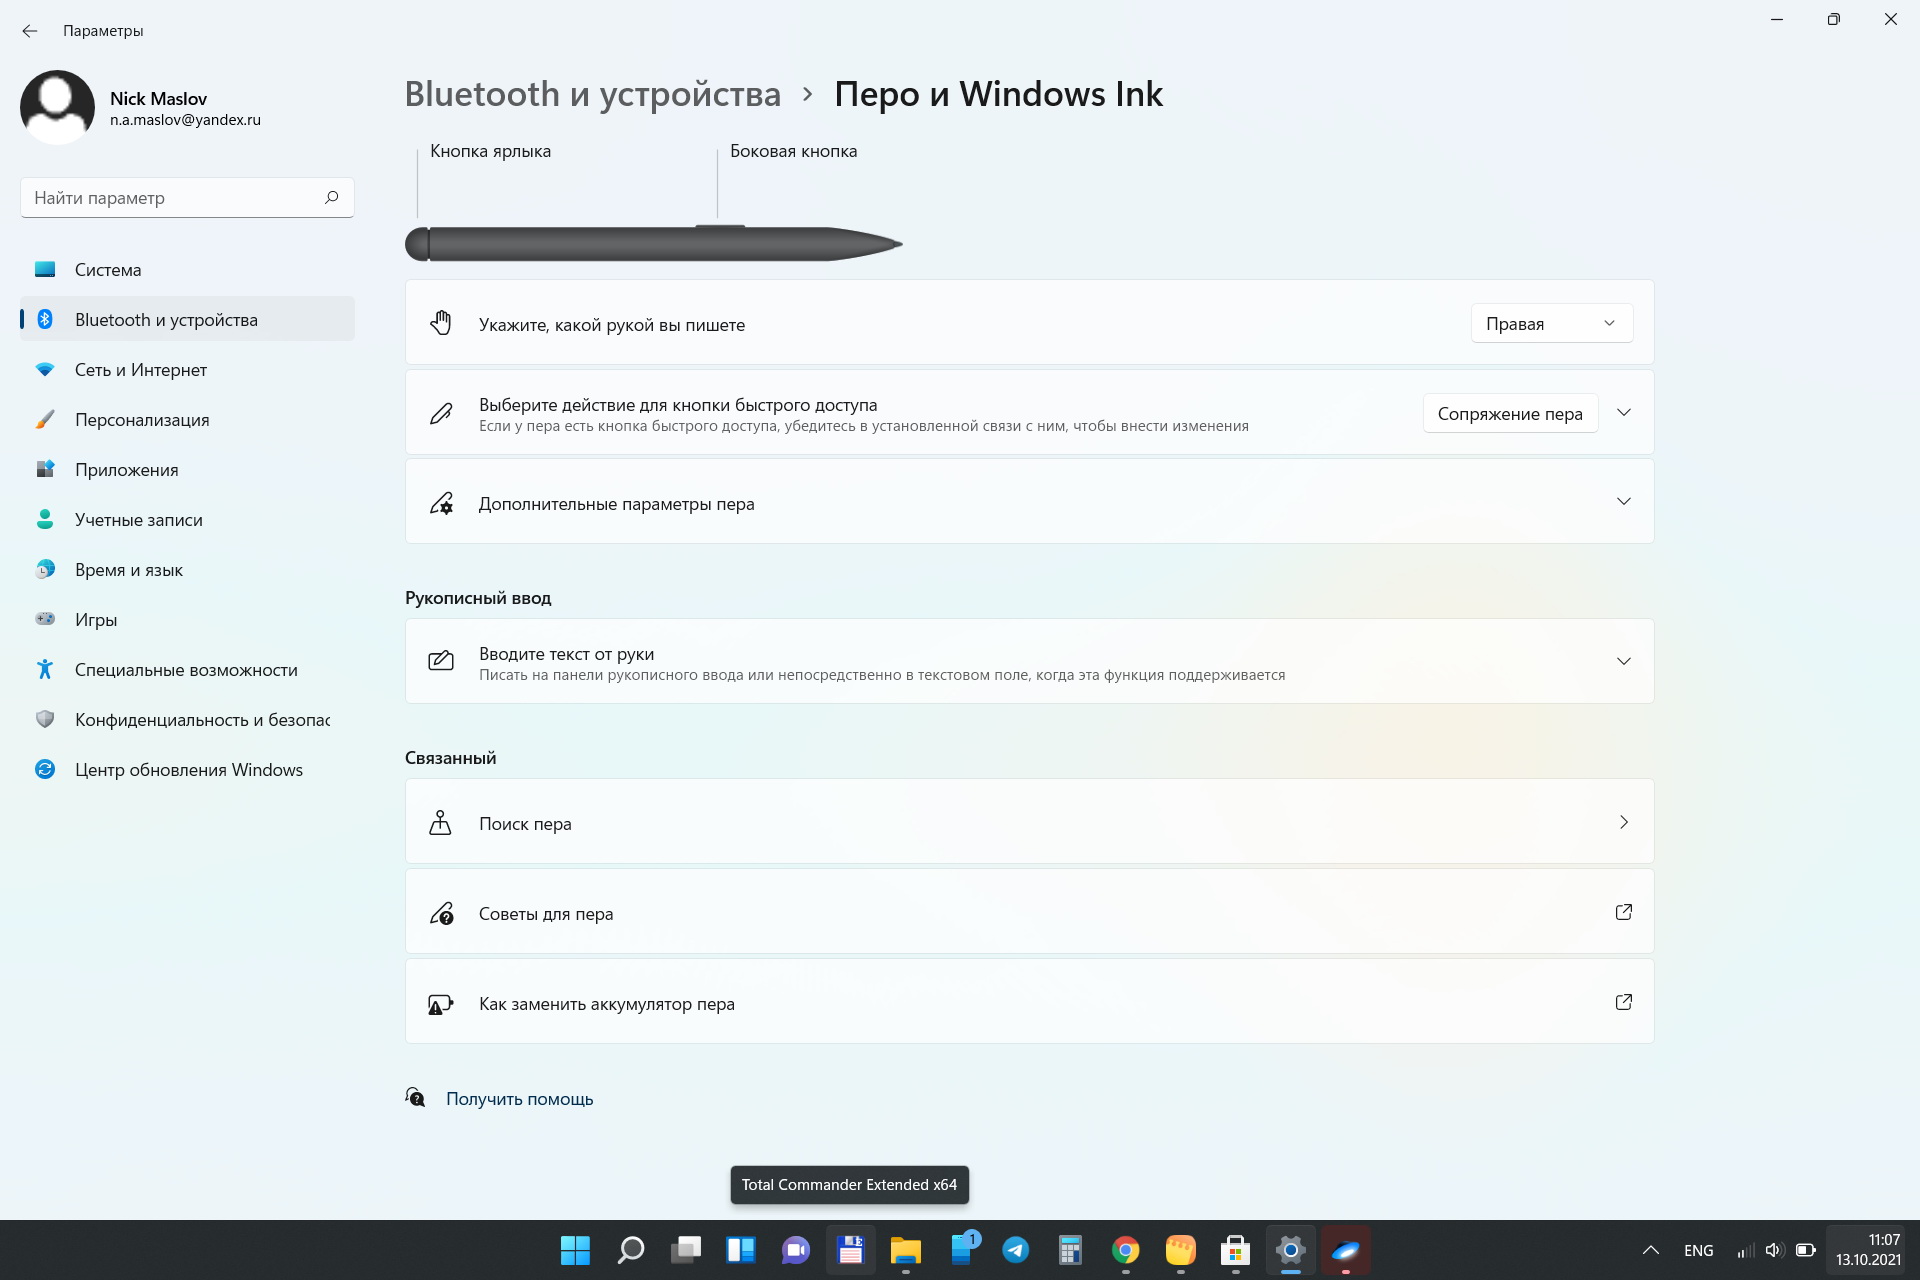This screenshot has width=1920, height=1280.
Task: Open Telegram from the taskbar
Action: tap(1015, 1250)
